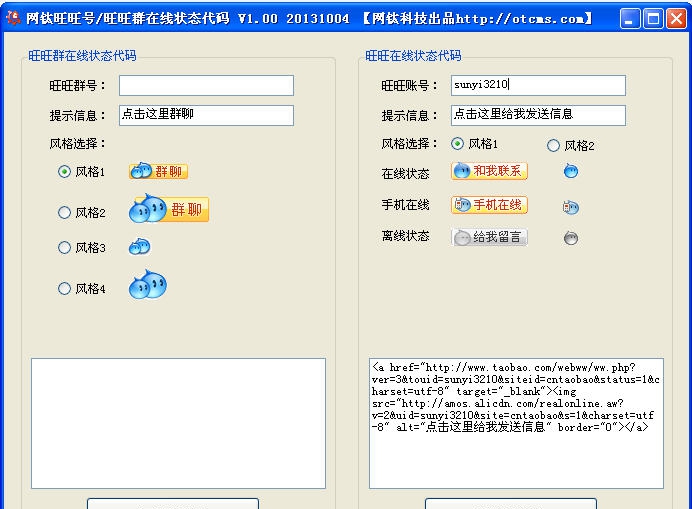Click the 旺旺账号 field containing sunyi3210
Viewport: 692px width, 509px height.
point(538,85)
